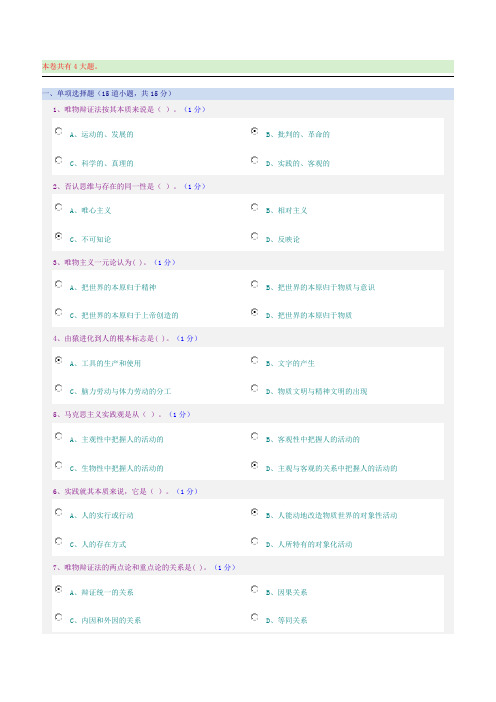The height and width of the screenshot is (702, 496).
Task: Select 人的实行或行动 in question 6
Action: pos(59,512)
